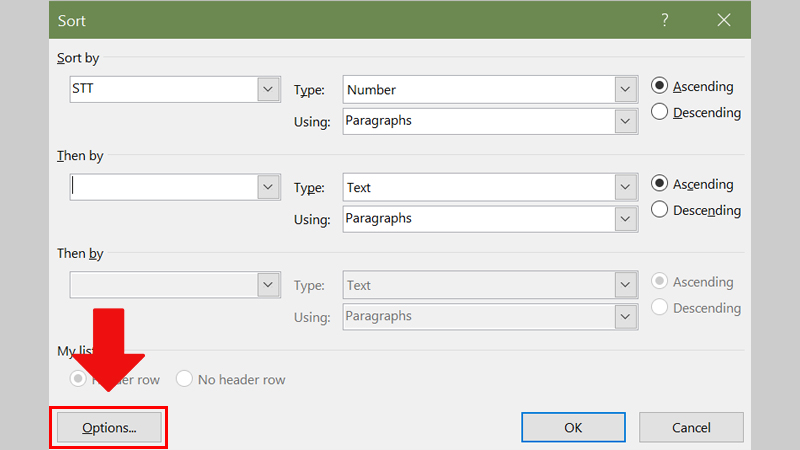The width and height of the screenshot is (800, 450).
Task: Select Ascending for the Sort by level
Action: [660, 87]
